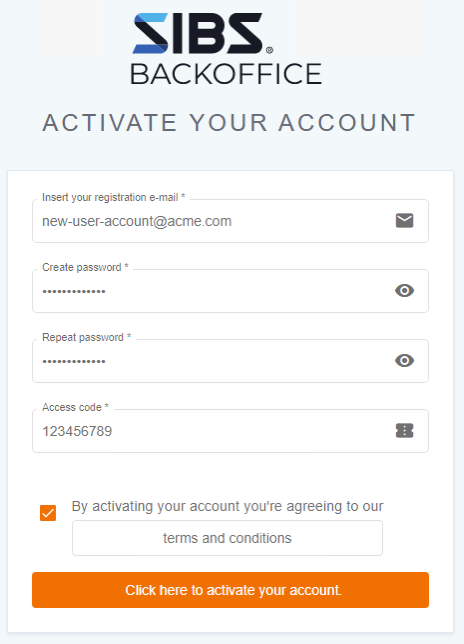
Task: Click the Access code label text
Action: click(x=75, y=407)
